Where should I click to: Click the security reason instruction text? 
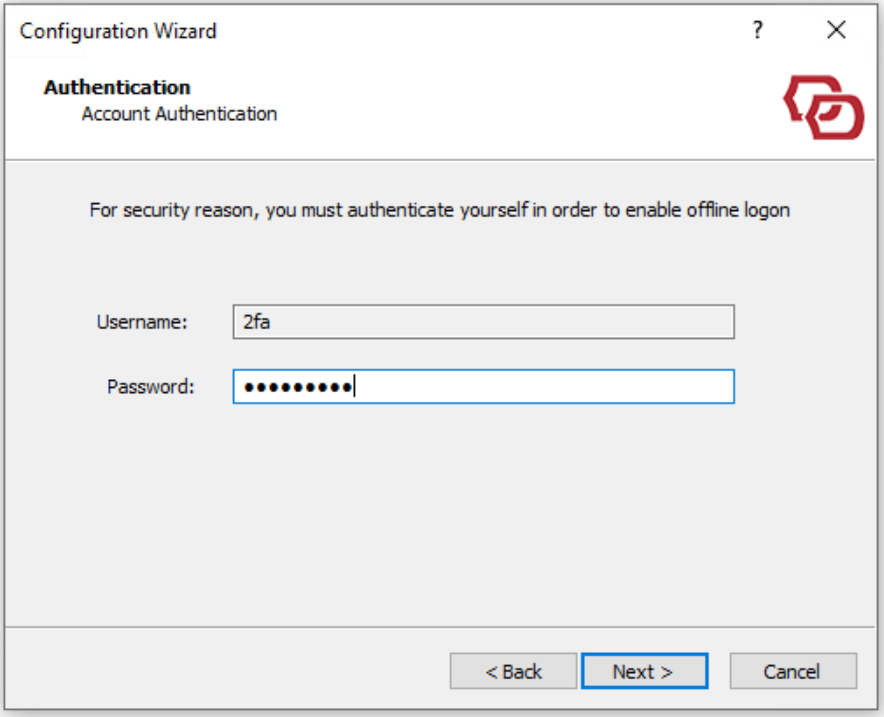(439, 211)
